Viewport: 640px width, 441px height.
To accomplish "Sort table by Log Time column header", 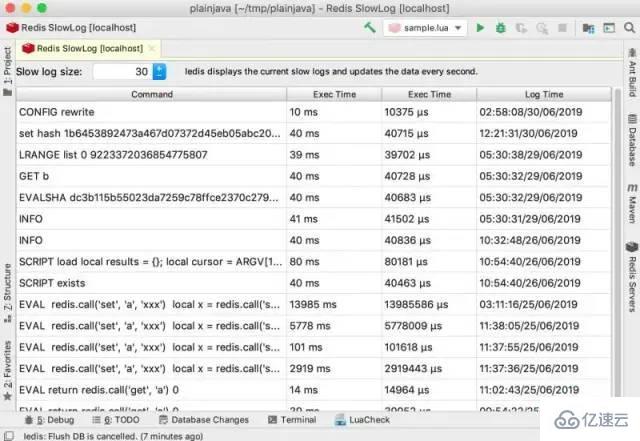I will click(x=543, y=94).
